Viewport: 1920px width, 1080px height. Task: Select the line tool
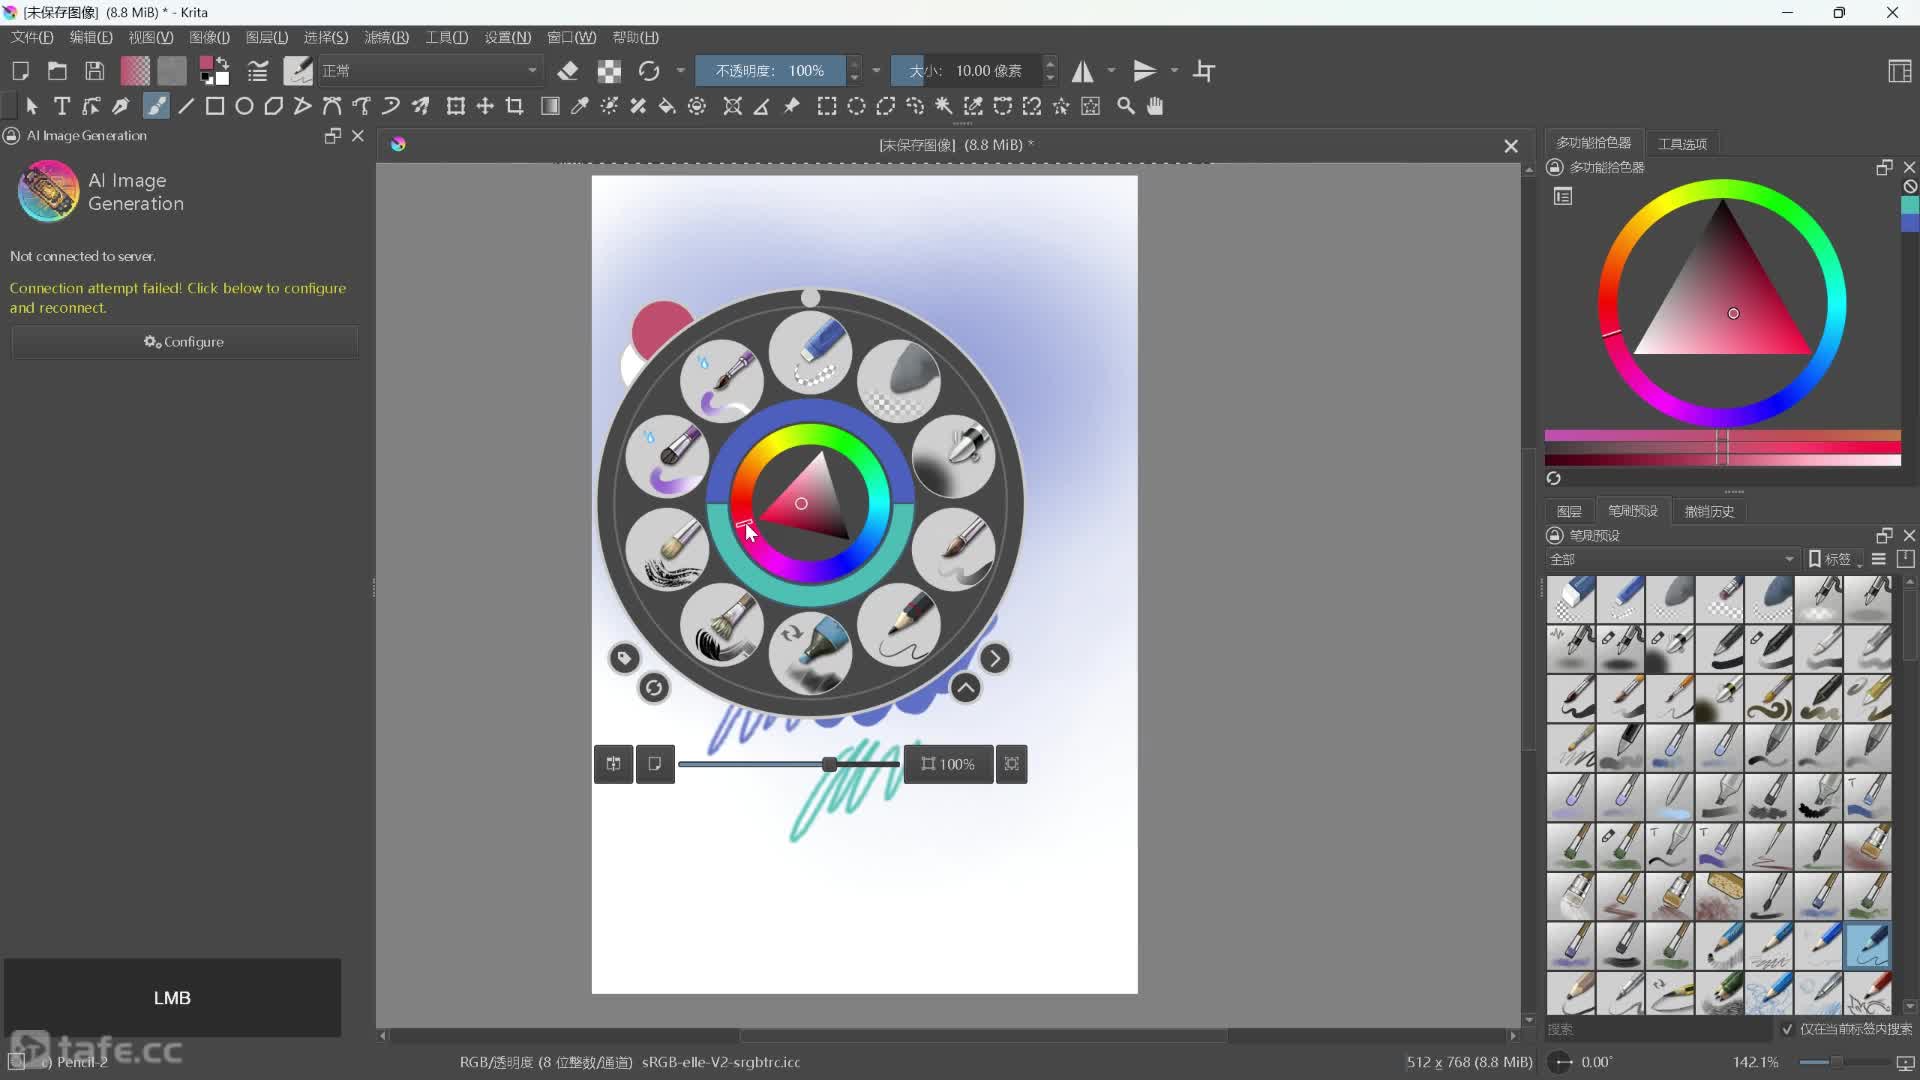[x=186, y=106]
